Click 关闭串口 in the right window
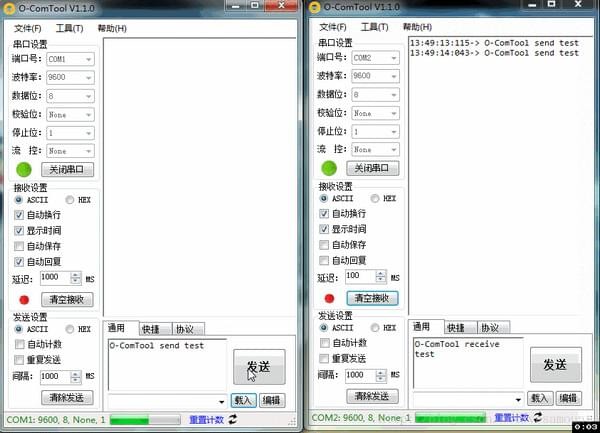Image resolution: width=600 pixels, height=433 pixels. (x=373, y=168)
